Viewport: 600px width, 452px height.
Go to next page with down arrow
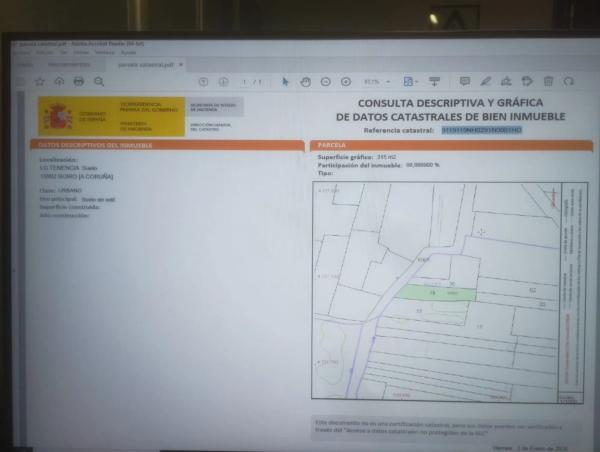click(223, 81)
